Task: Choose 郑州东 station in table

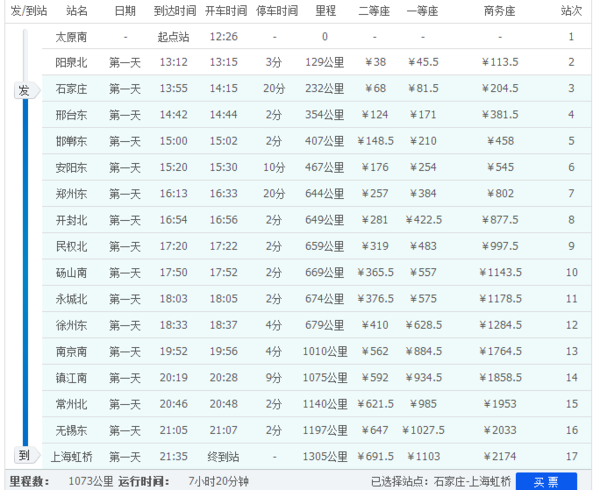Action: click(x=71, y=194)
